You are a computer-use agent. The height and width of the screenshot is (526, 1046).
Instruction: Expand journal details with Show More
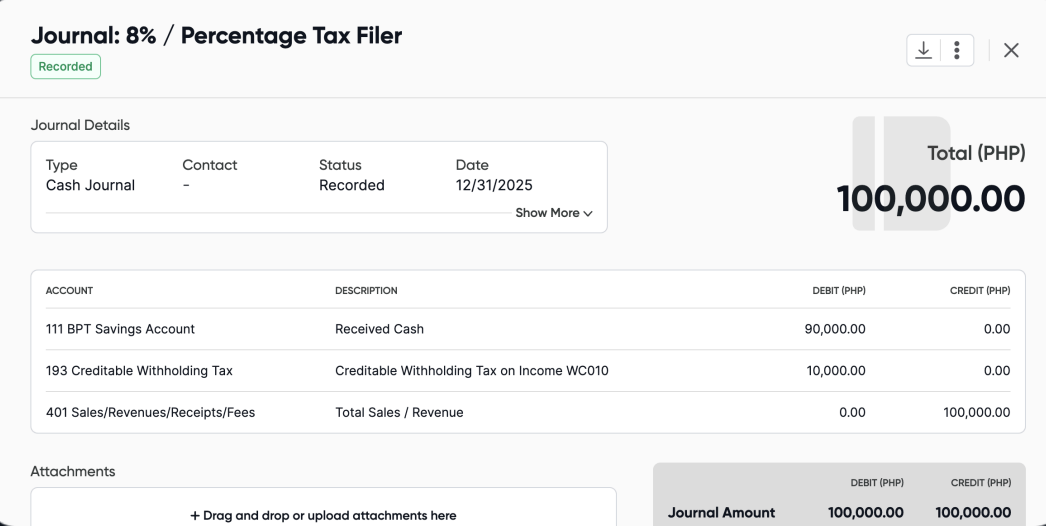coord(554,213)
